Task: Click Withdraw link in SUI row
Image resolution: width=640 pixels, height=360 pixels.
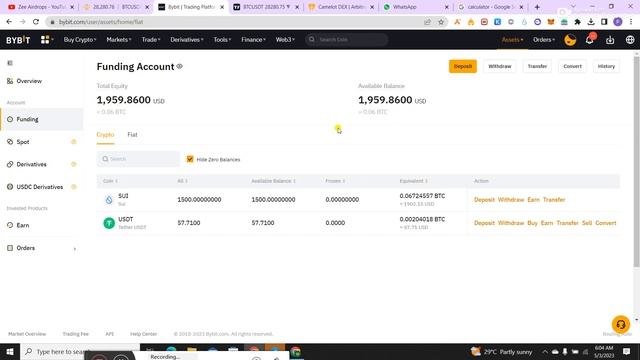Action: 511,200
